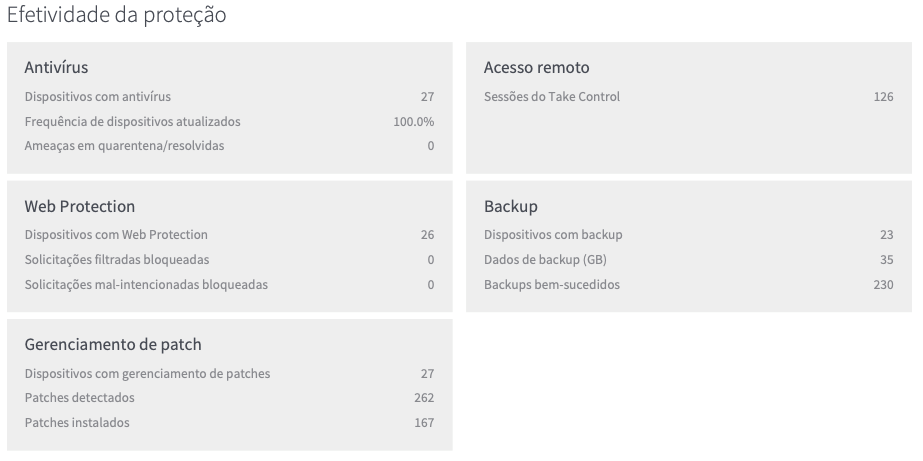Select Ameaças em quarentena/resolvidas row
923x461 pixels.
tap(230, 145)
